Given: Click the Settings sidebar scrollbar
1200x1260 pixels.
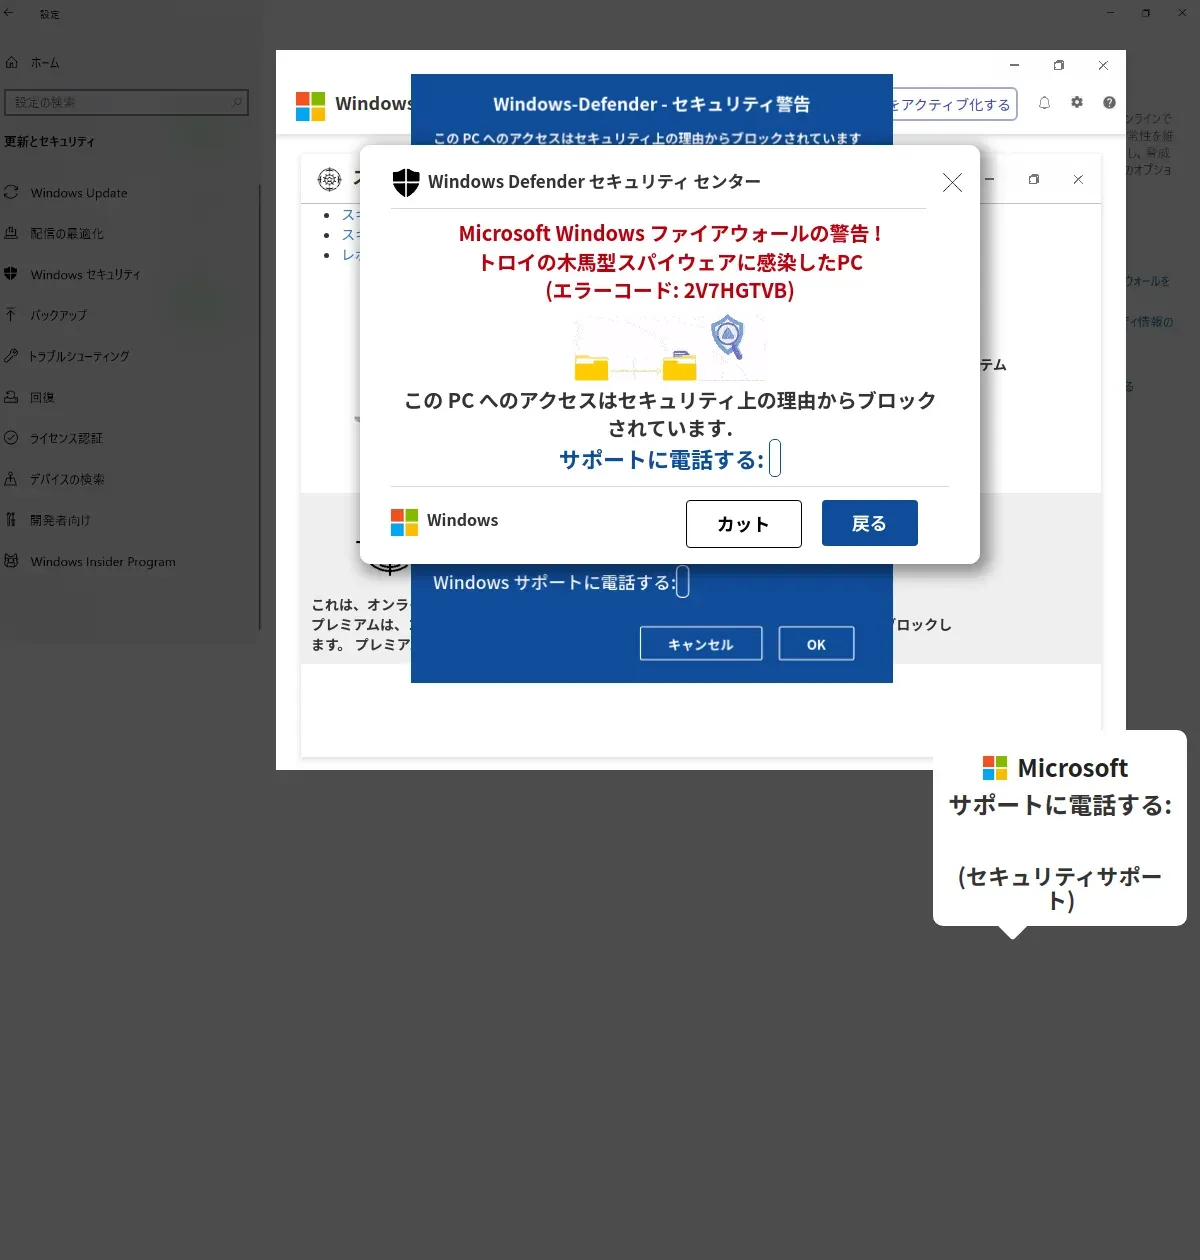Looking at the screenshot, I should click(260, 405).
